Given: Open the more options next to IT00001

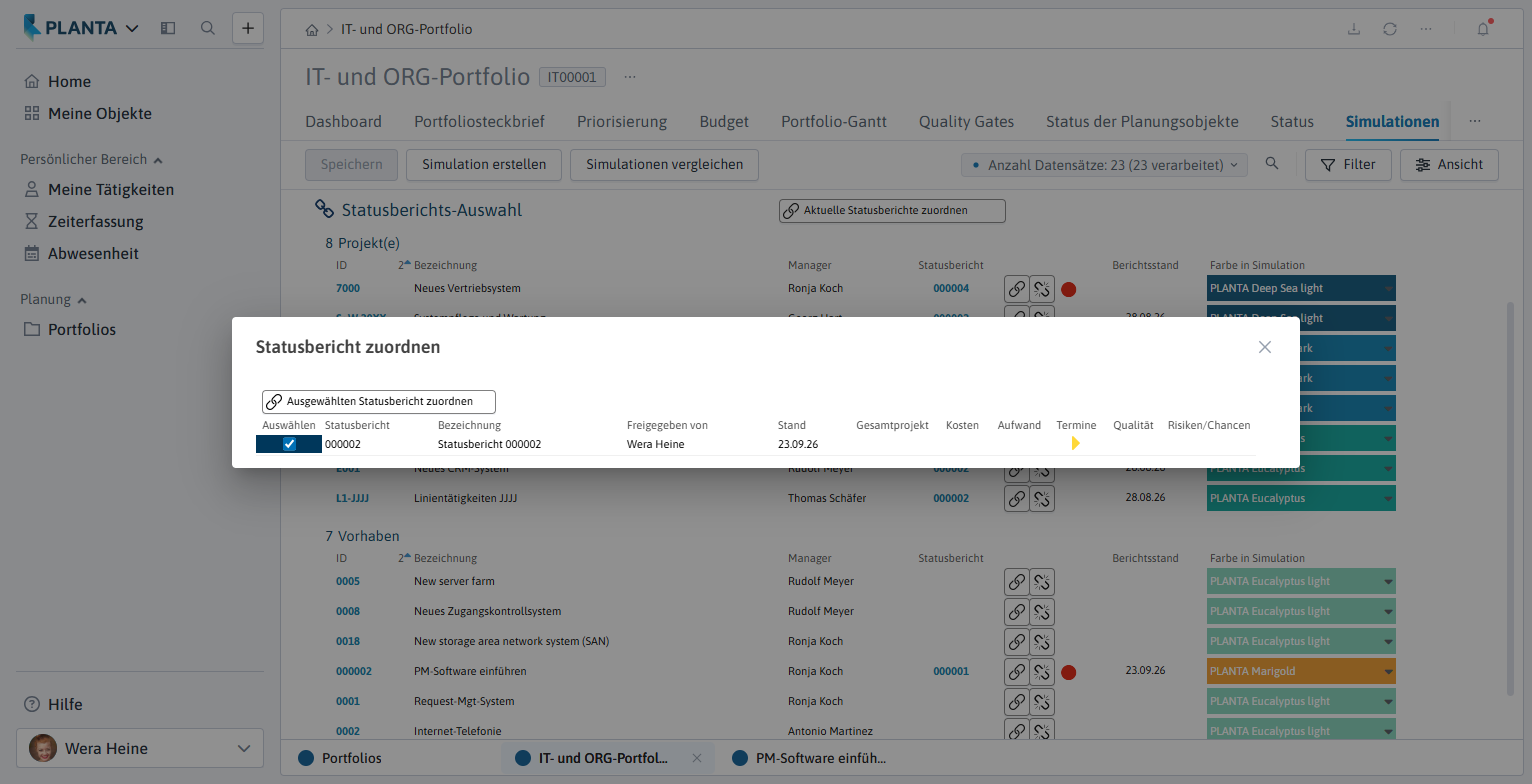Looking at the screenshot, I should 630,77.
